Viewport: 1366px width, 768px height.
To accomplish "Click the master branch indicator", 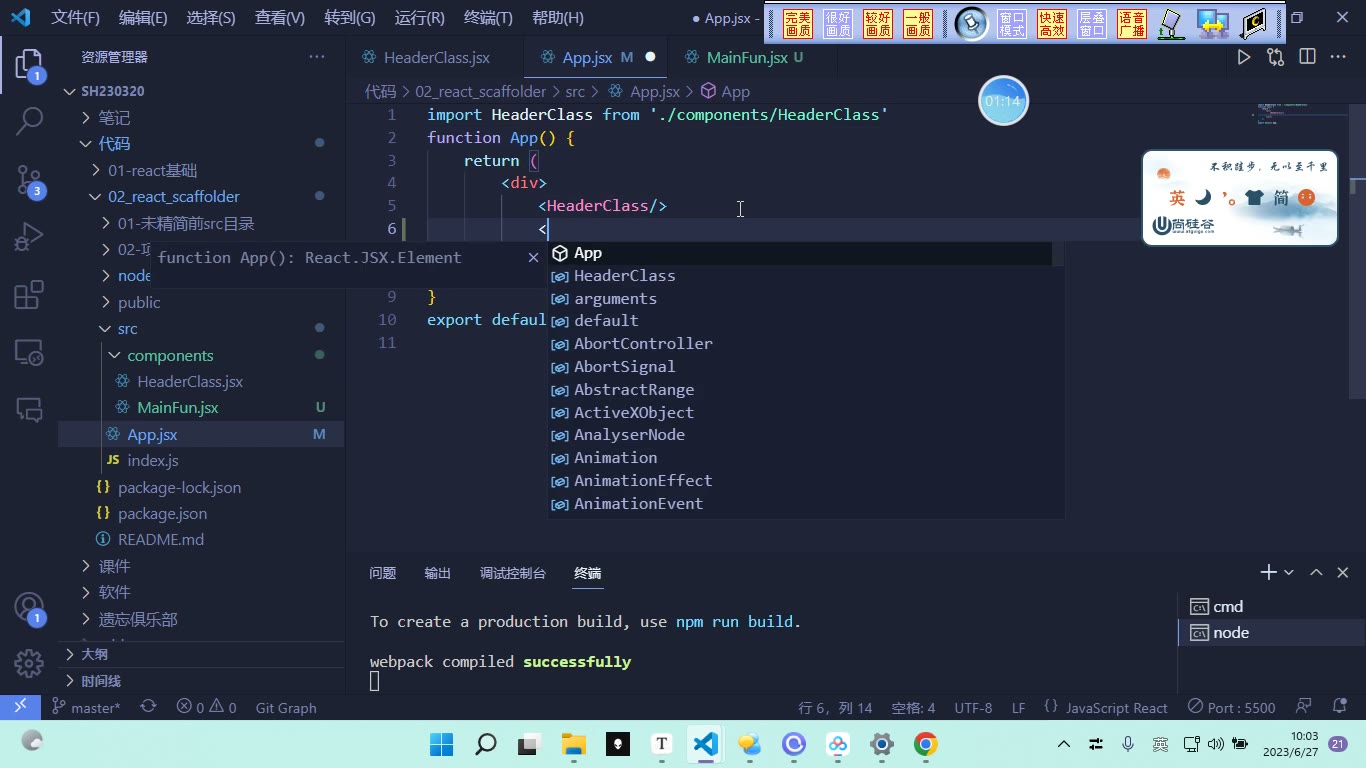I will (86, 707).
